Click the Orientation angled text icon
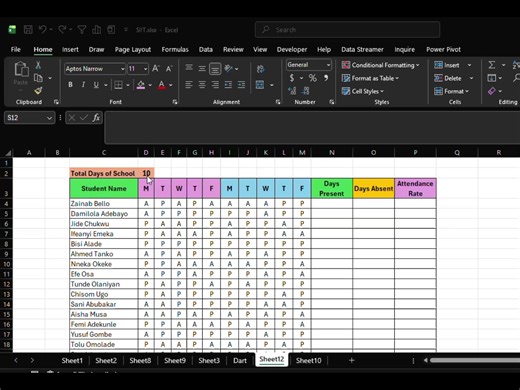The image size is (520, 390). coord(228,68)
